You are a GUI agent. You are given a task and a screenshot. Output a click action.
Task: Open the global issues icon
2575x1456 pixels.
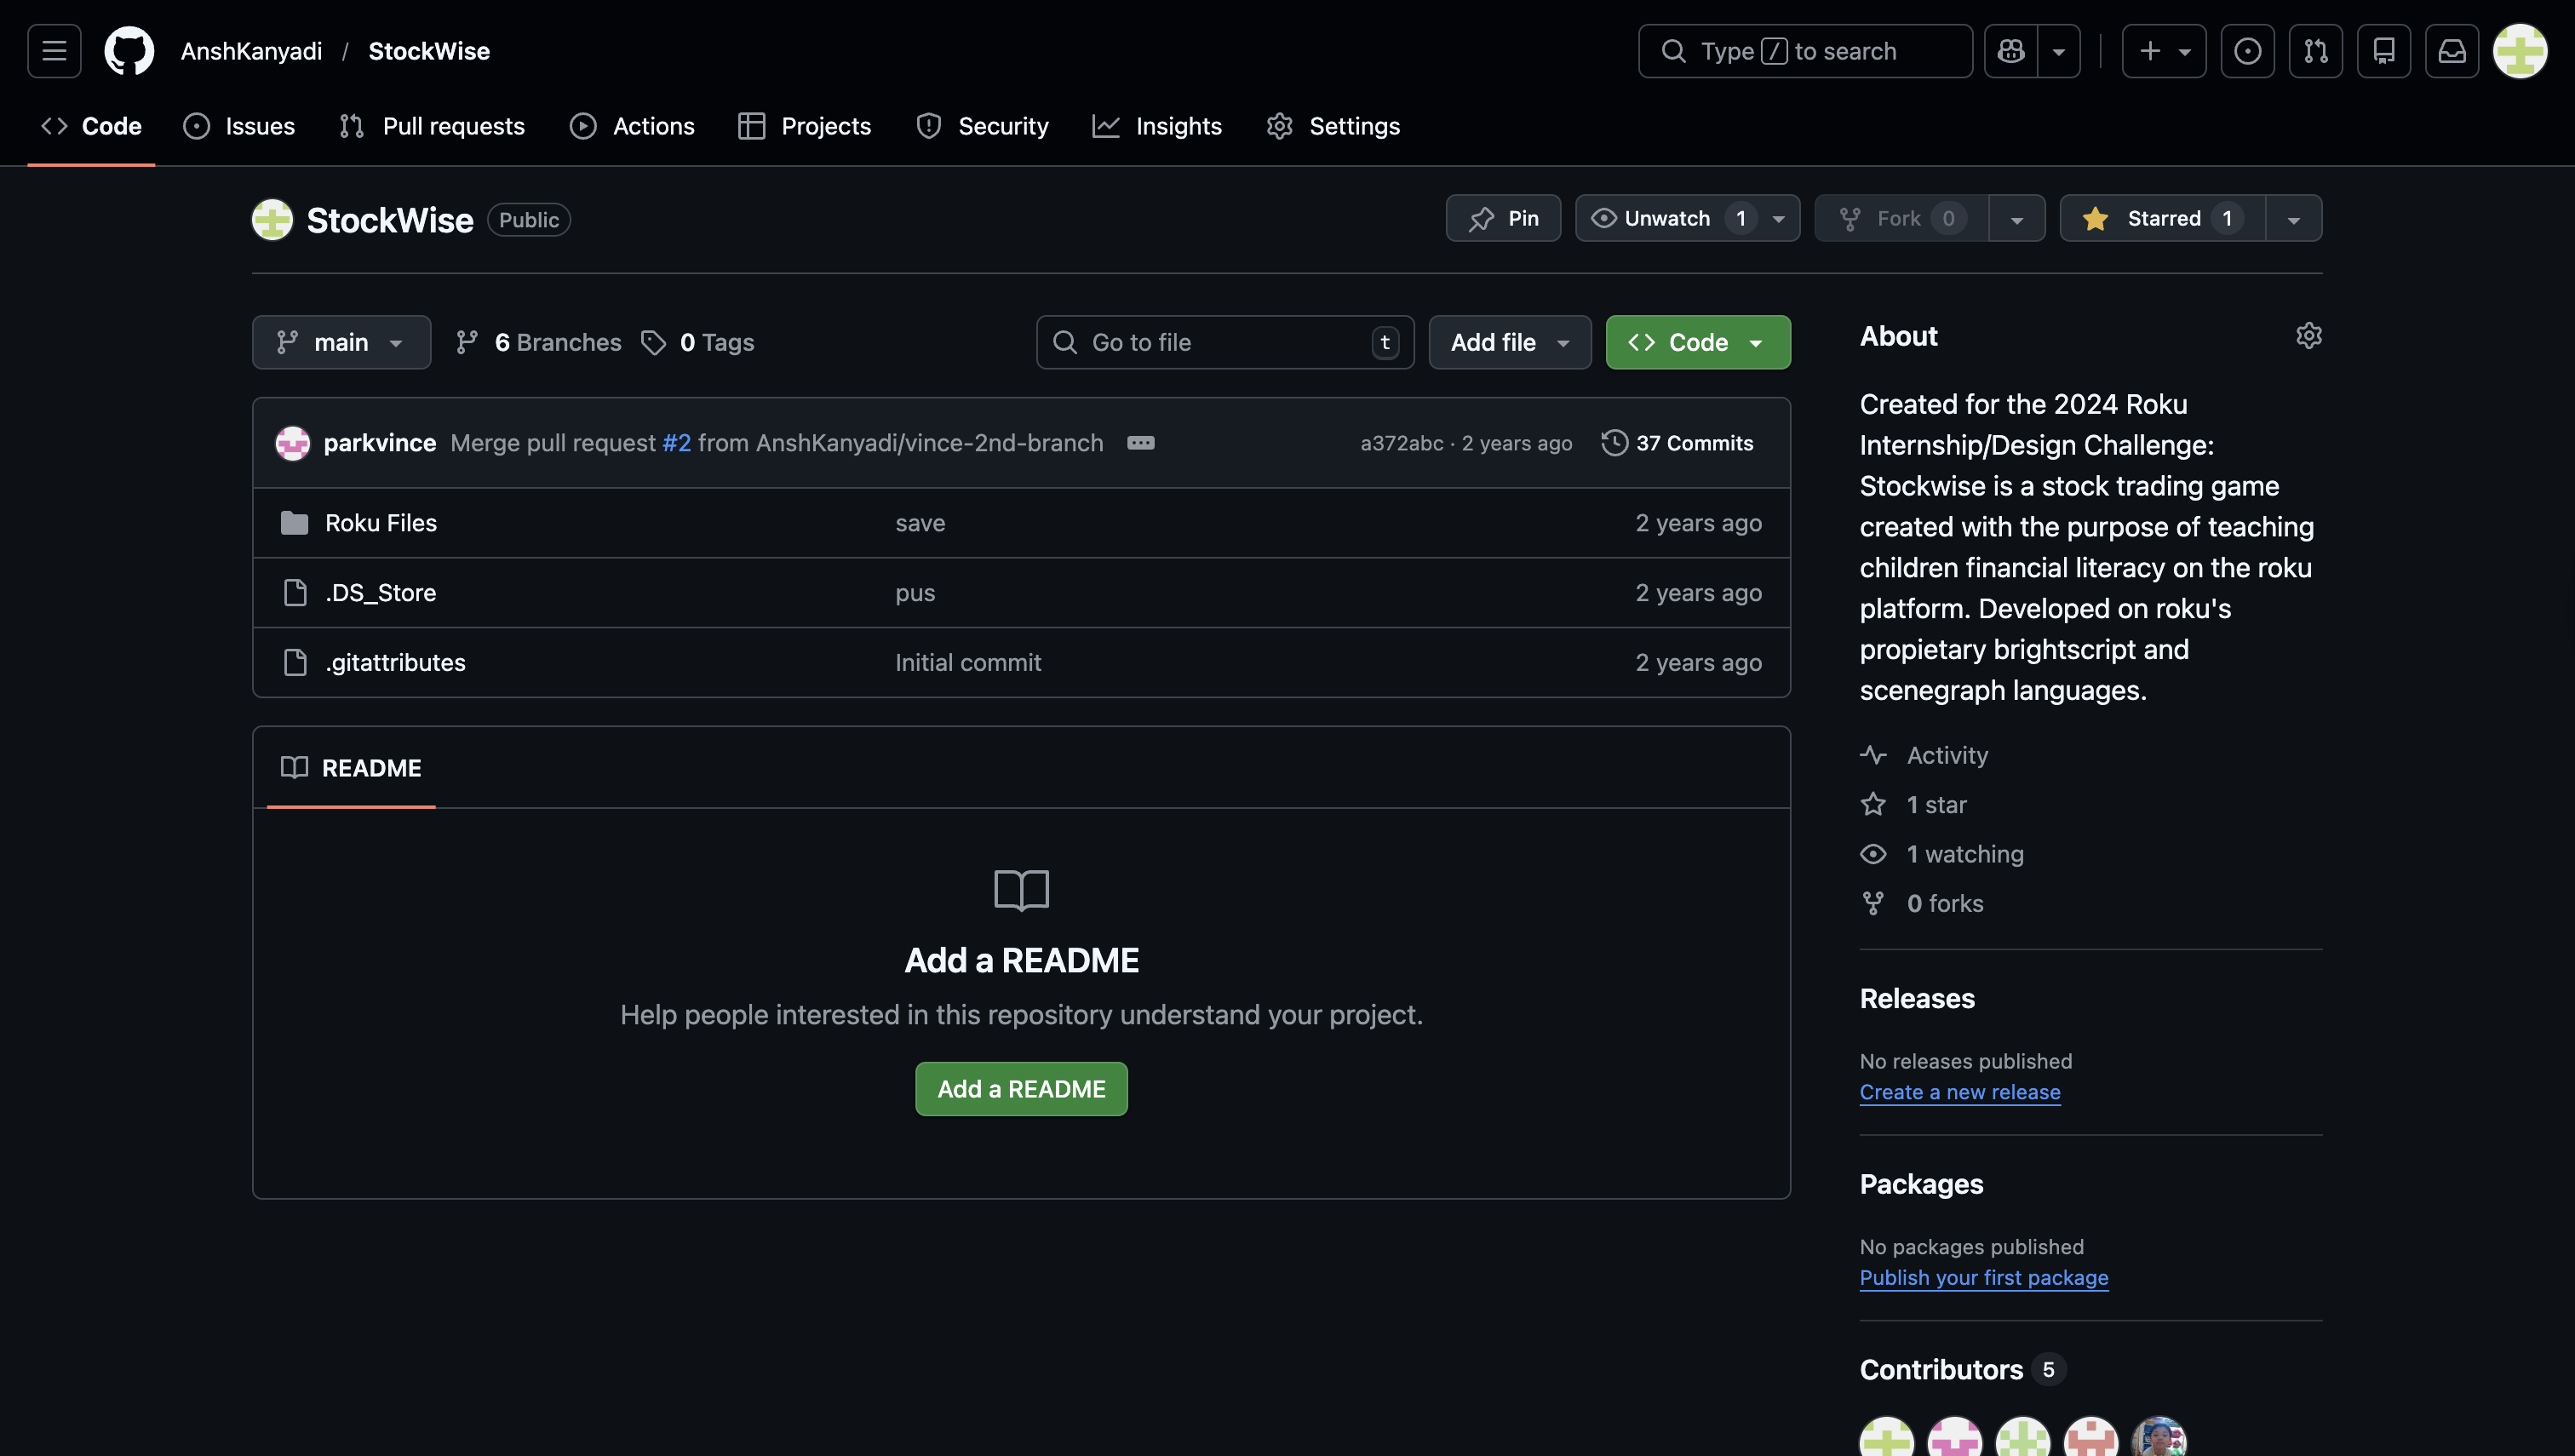[2248, 50]
